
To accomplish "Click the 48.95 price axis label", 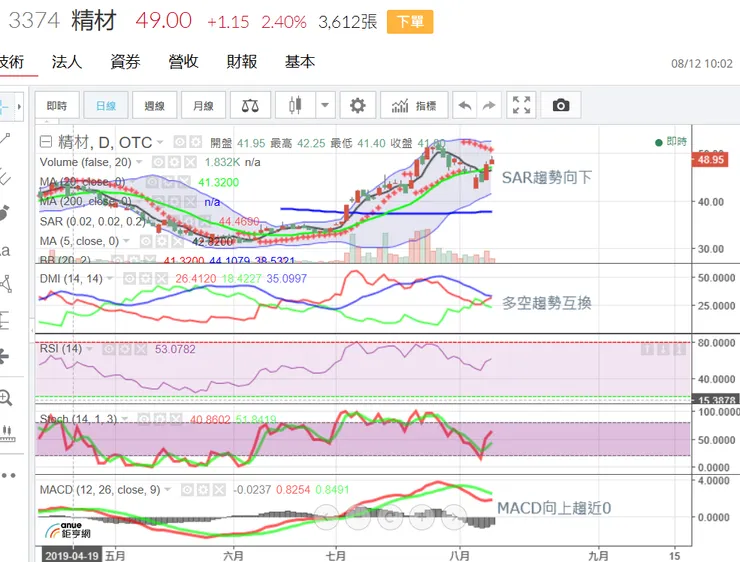I will pyautogui.click(x=710, y=159).
